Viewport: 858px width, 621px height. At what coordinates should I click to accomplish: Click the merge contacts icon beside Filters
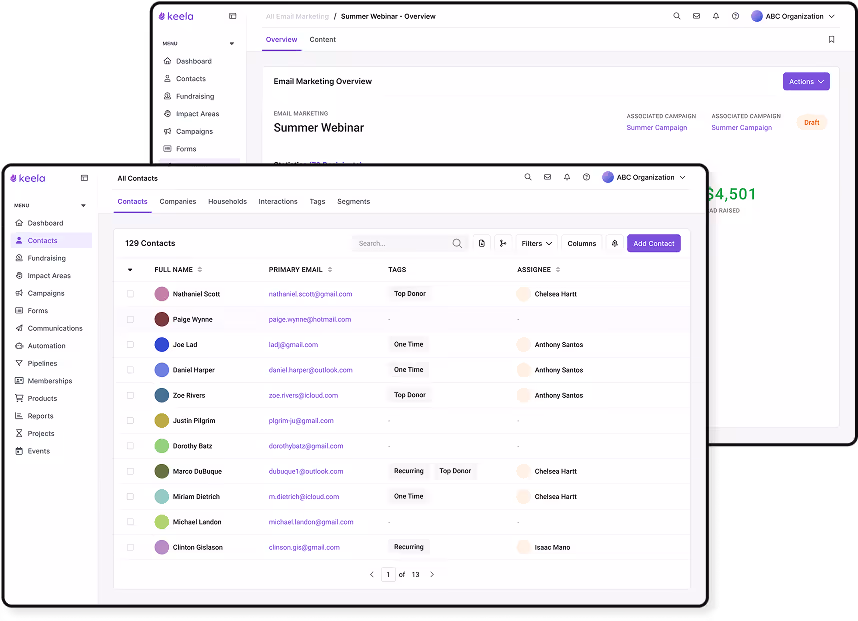point(503,243)
